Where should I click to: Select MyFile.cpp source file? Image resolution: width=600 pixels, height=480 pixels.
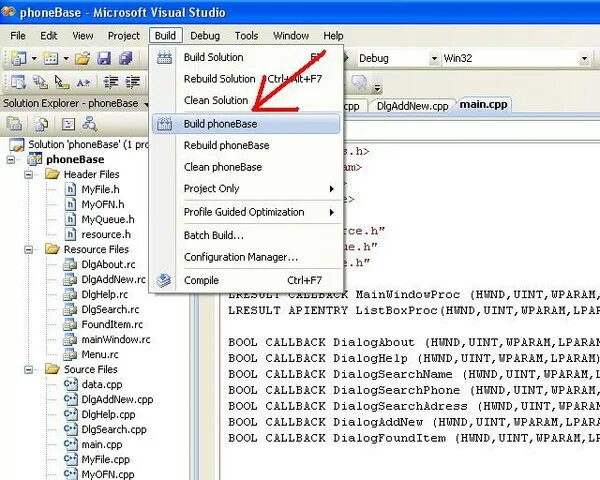pyautogui.click(x=106, y=459)
